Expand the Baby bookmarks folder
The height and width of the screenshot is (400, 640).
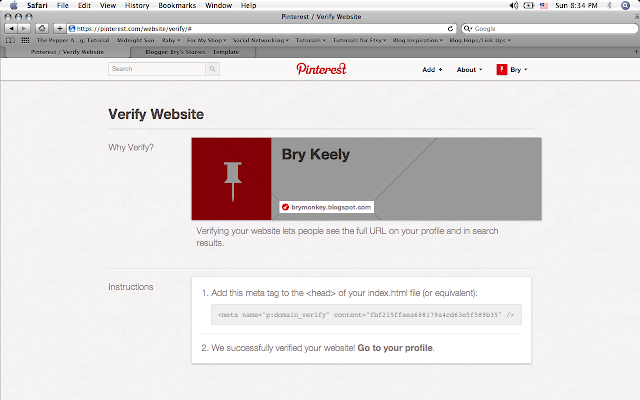pos(171,40)
